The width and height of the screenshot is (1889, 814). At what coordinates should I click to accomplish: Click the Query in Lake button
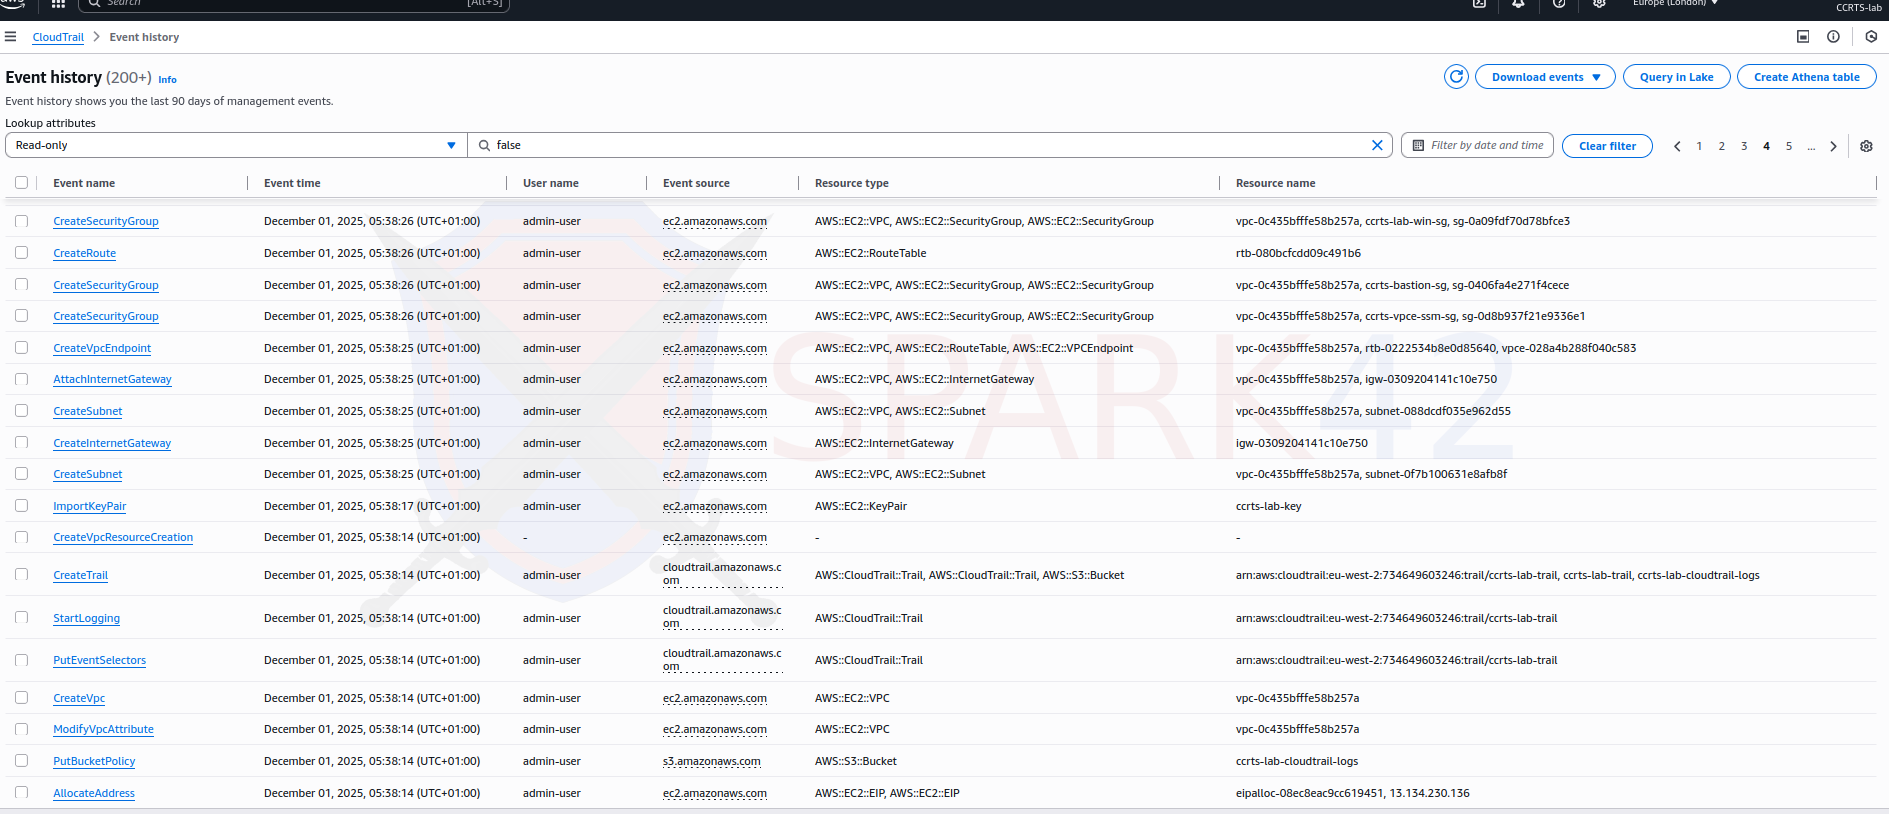(x=1676, y=77)
